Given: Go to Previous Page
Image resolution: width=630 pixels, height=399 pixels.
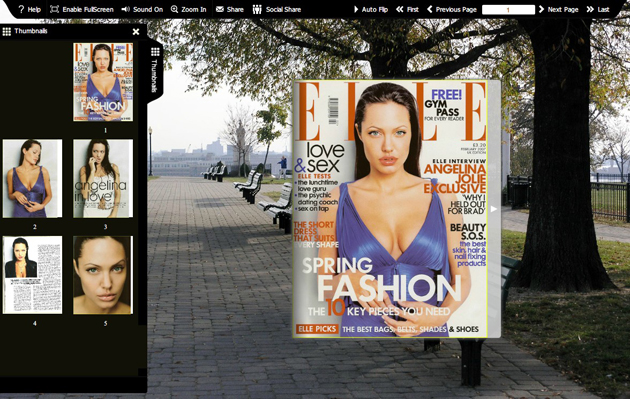Looking at the screenshot, I should (452, 9).
